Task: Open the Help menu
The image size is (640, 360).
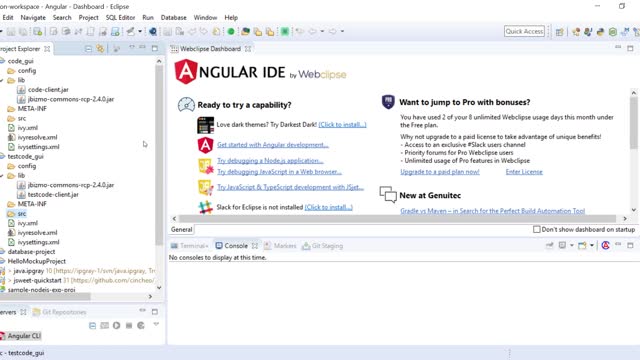Action: [x=231, y=18]
